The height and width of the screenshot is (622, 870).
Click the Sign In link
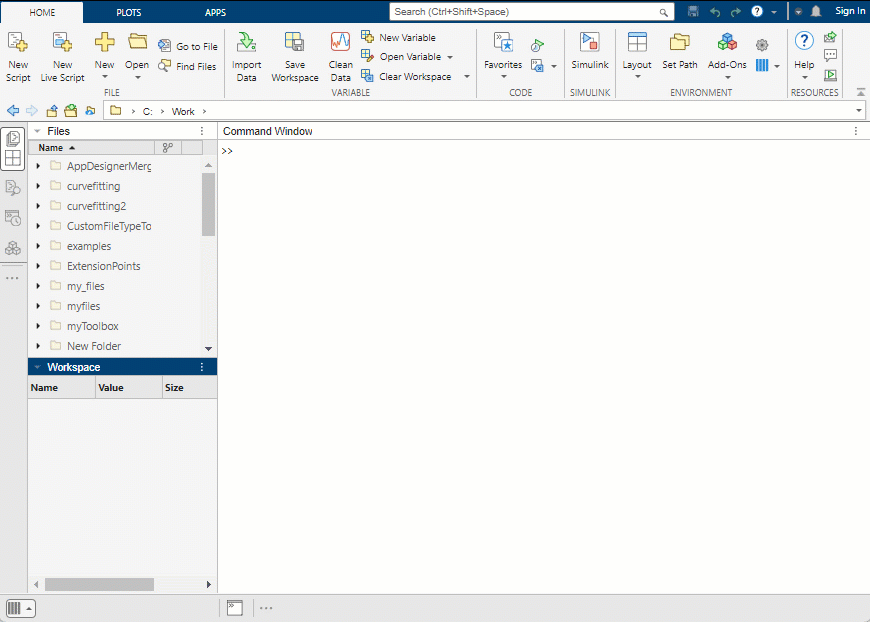(850, 11)
